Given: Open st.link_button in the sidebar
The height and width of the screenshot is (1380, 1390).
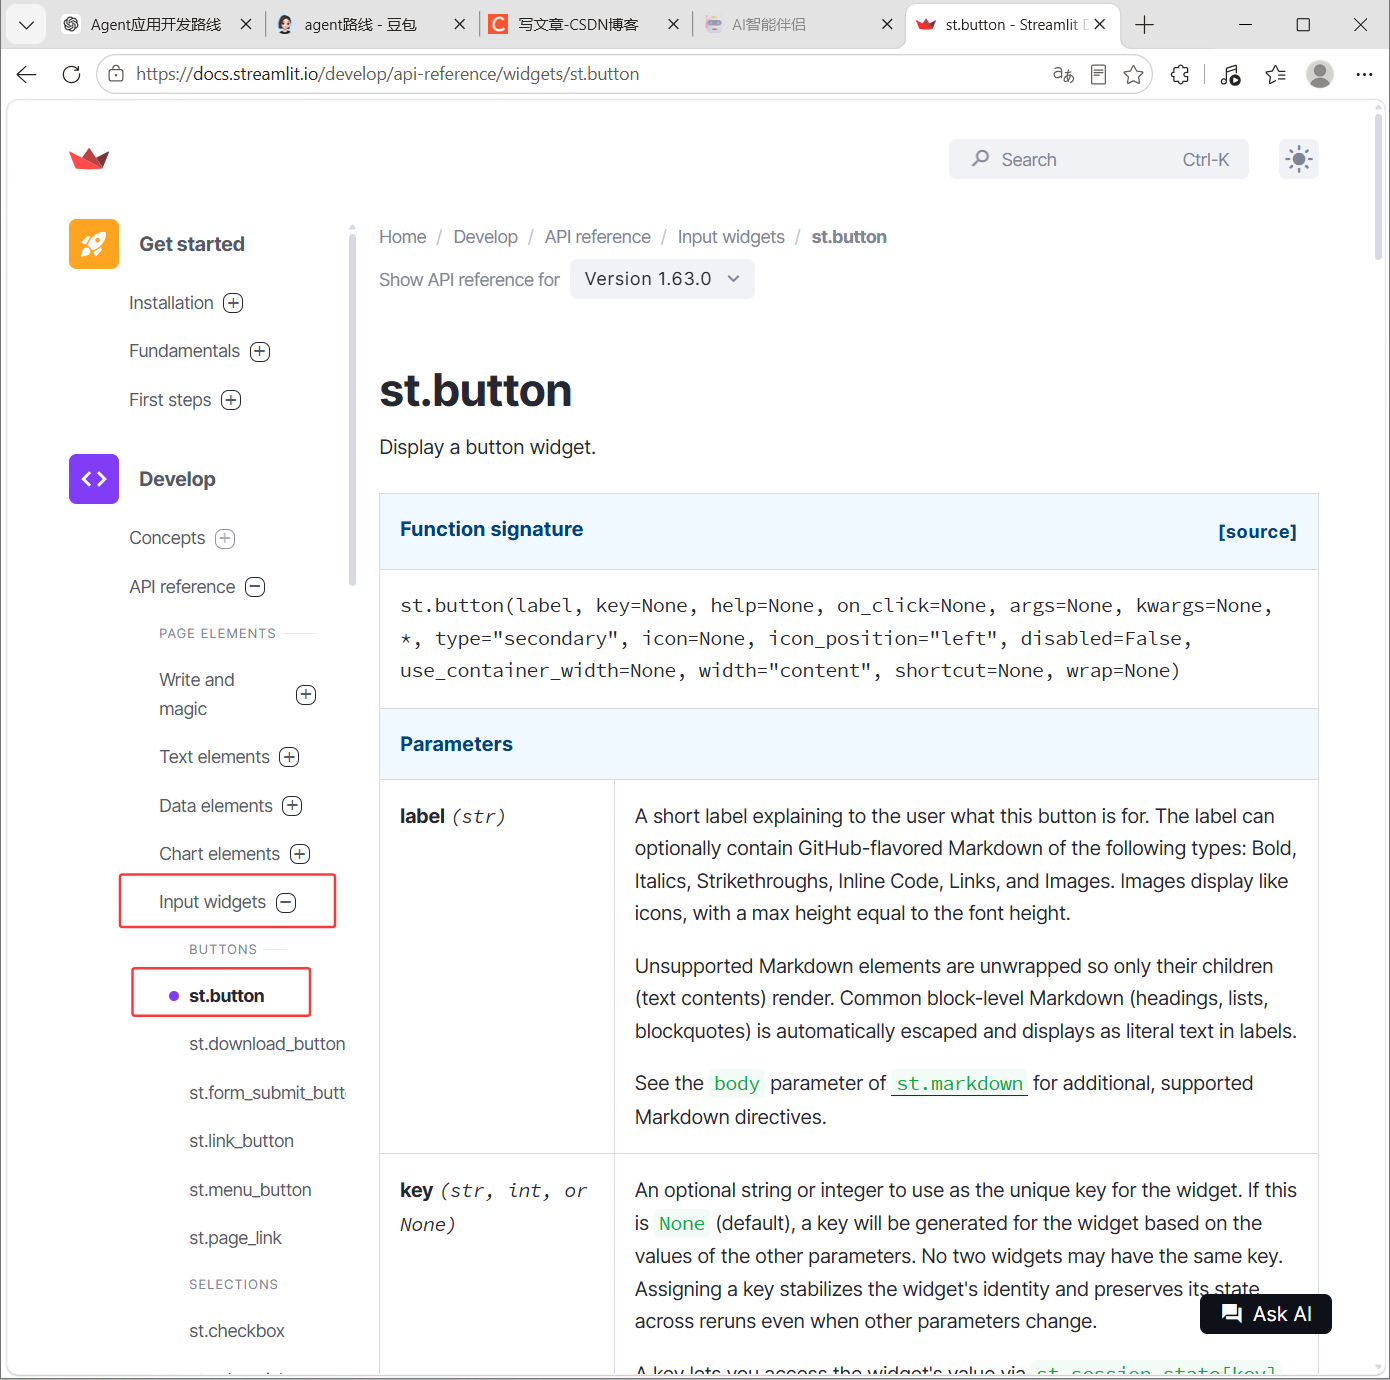Looking at the screenshot, I should 241,1141.
